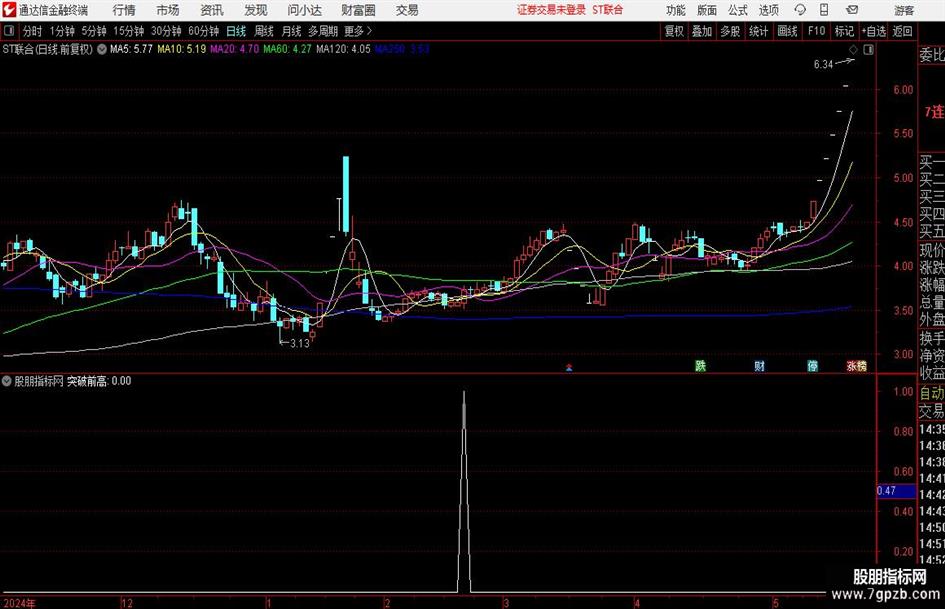Click MA120: 4.05 indicator value

(343, 49)
